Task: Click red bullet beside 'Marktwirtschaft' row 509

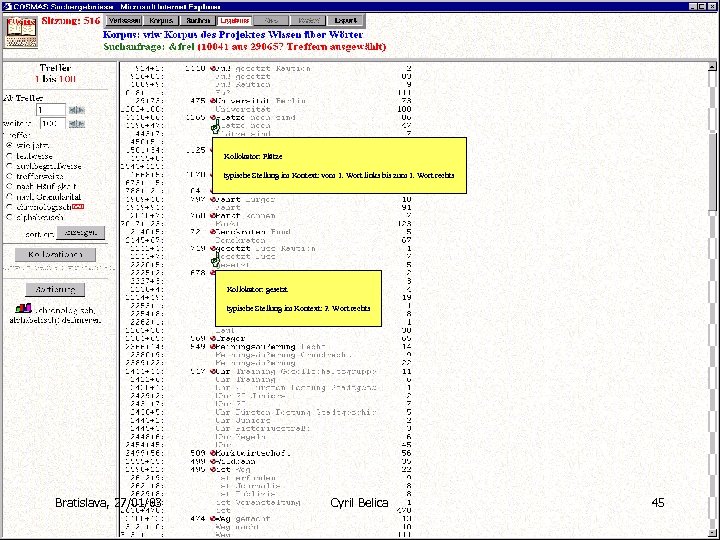Action: pyautogui.click(x=213, y=453)
